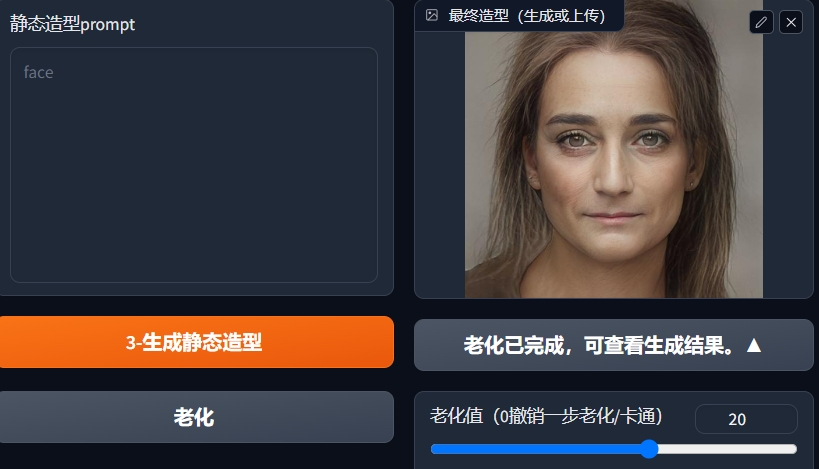This screenshot has width=819, height=469.
Task: Click the 老化已完成 status button
Action: (614, 345)
